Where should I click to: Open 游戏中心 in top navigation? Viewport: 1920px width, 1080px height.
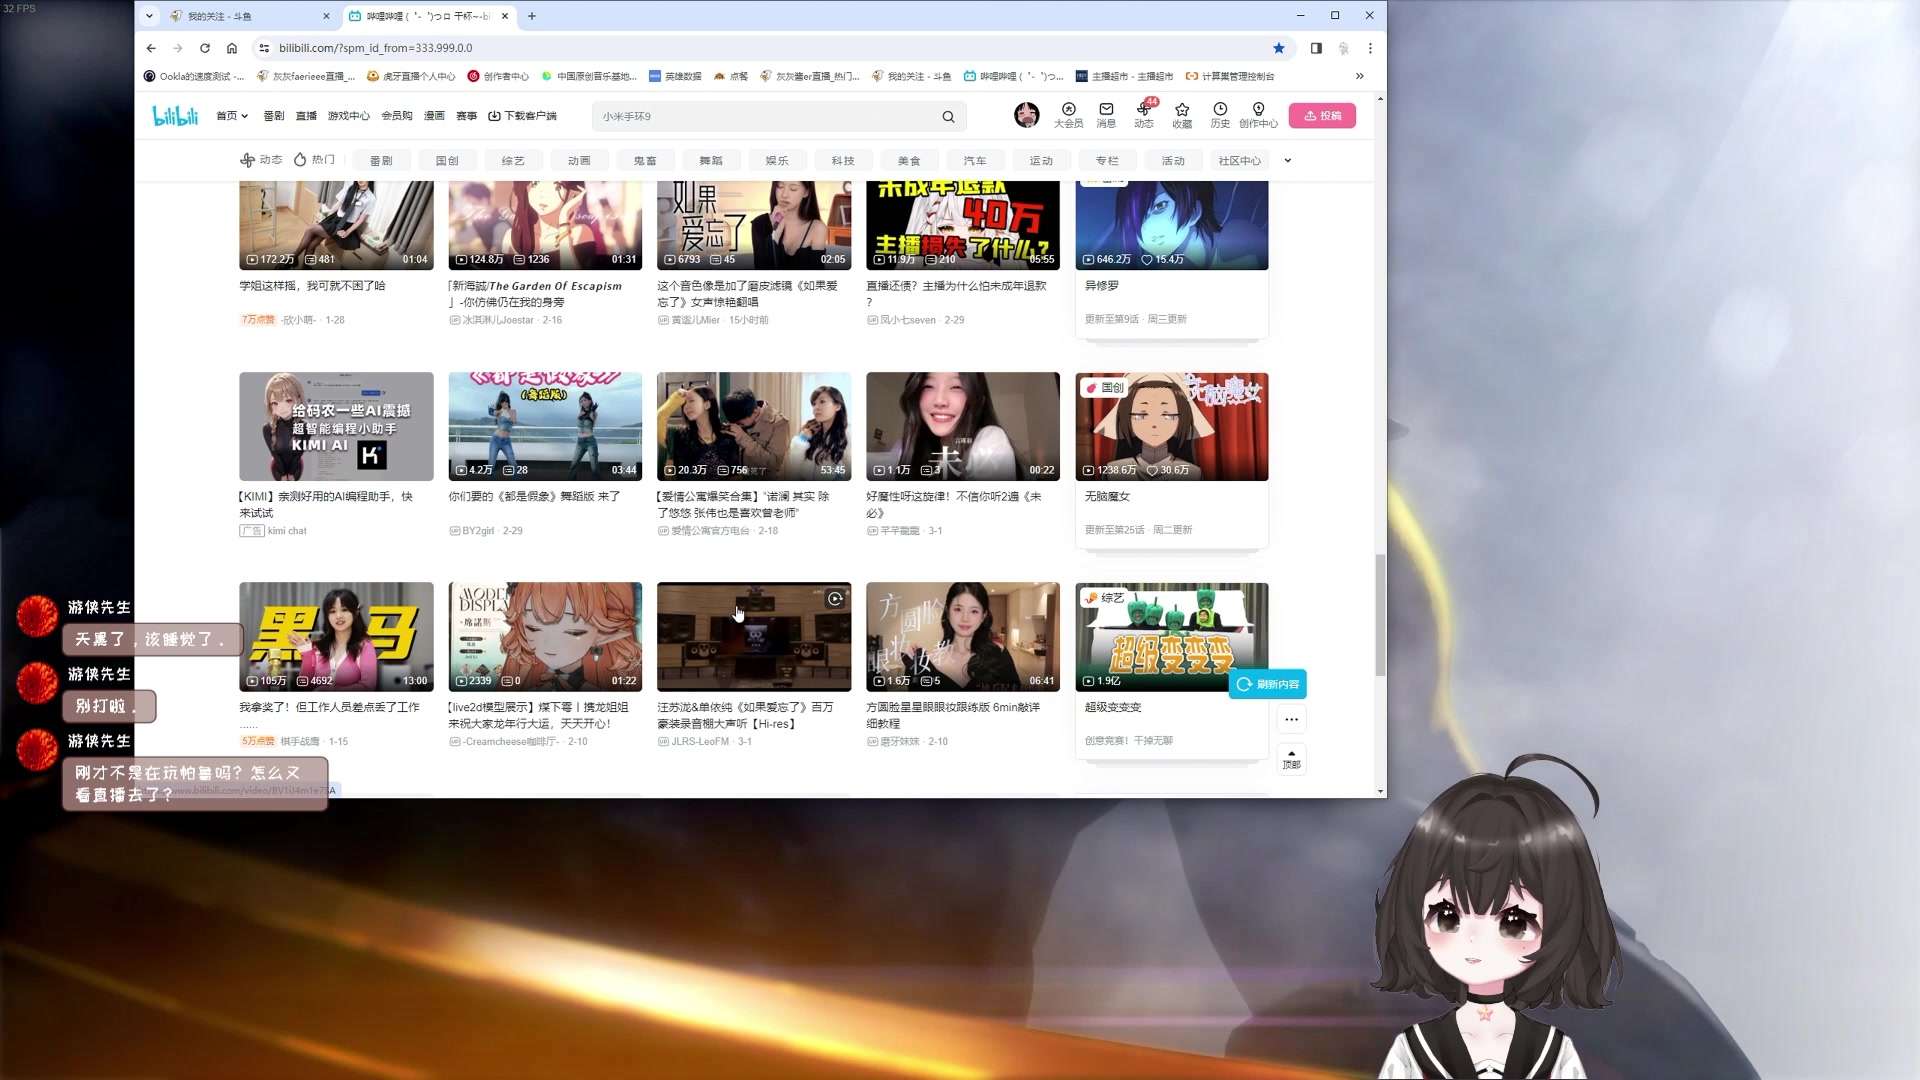coord(348,116)
